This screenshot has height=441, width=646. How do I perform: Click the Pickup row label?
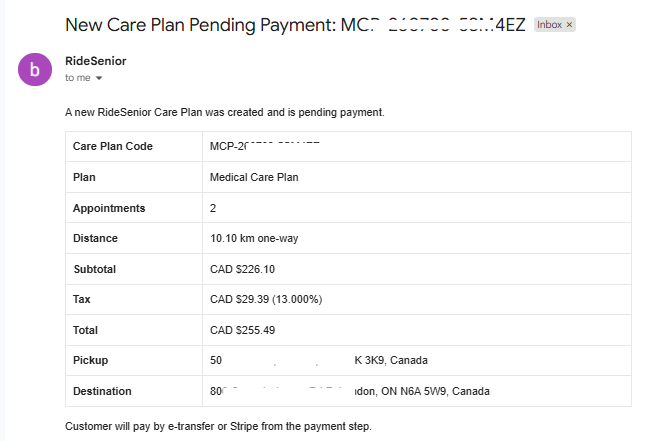pos(90,360)
